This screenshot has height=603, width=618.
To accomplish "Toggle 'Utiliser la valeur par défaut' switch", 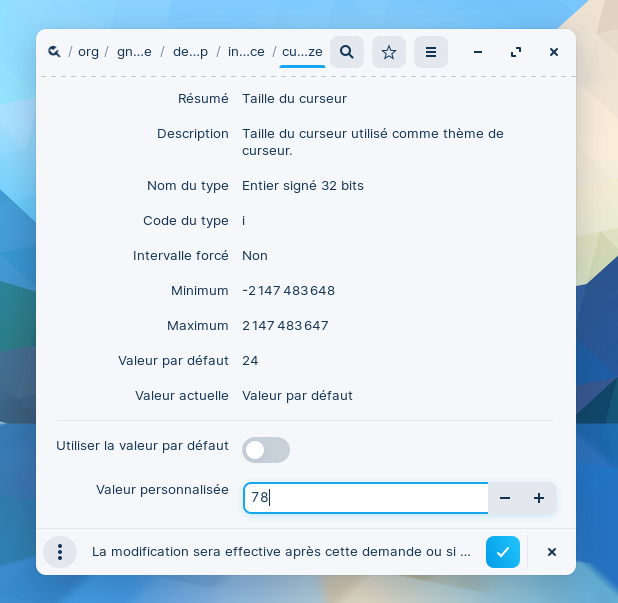I will (x=266, y=450).
